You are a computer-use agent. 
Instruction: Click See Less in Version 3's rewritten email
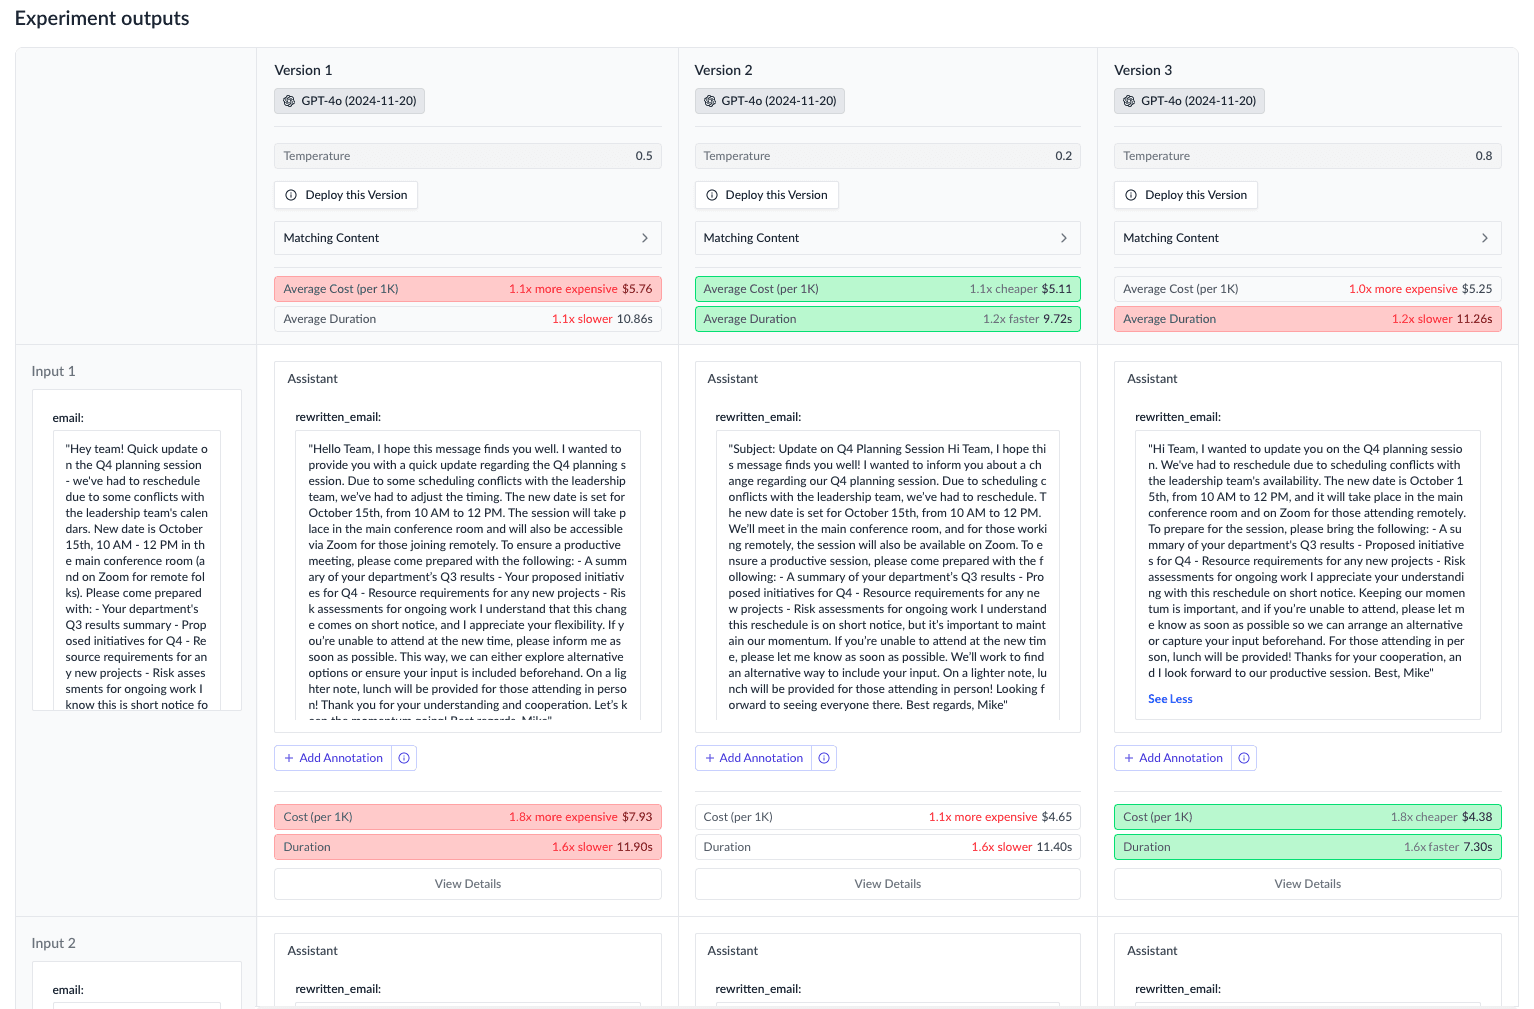1170,698
